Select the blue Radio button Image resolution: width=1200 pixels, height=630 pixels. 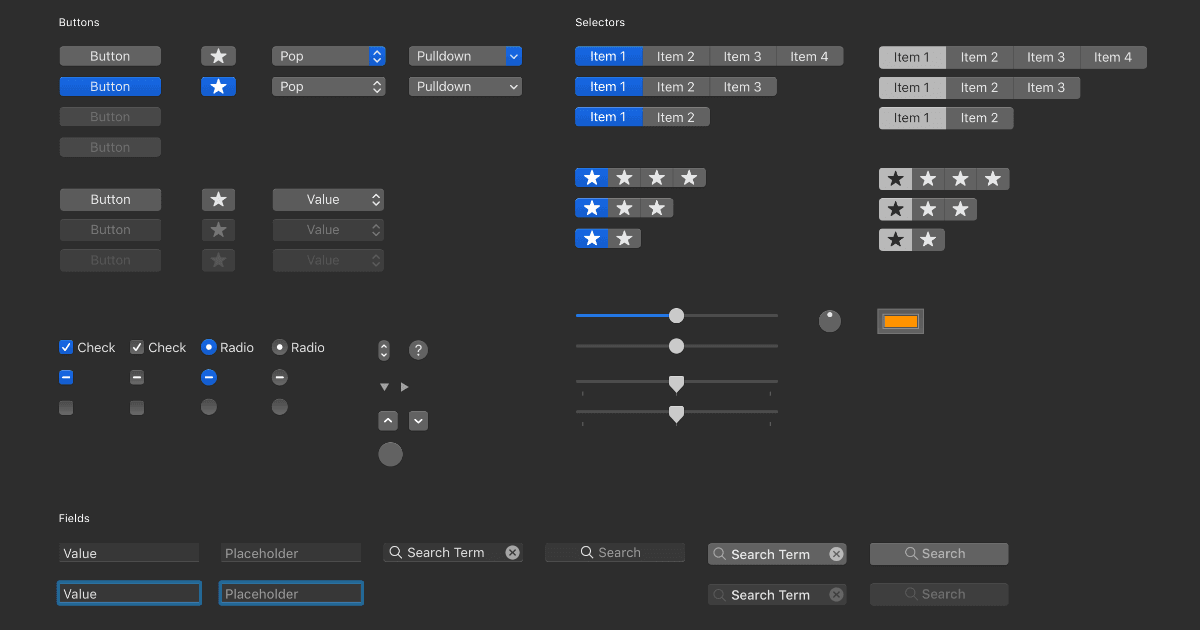click(x=208, y=347)
